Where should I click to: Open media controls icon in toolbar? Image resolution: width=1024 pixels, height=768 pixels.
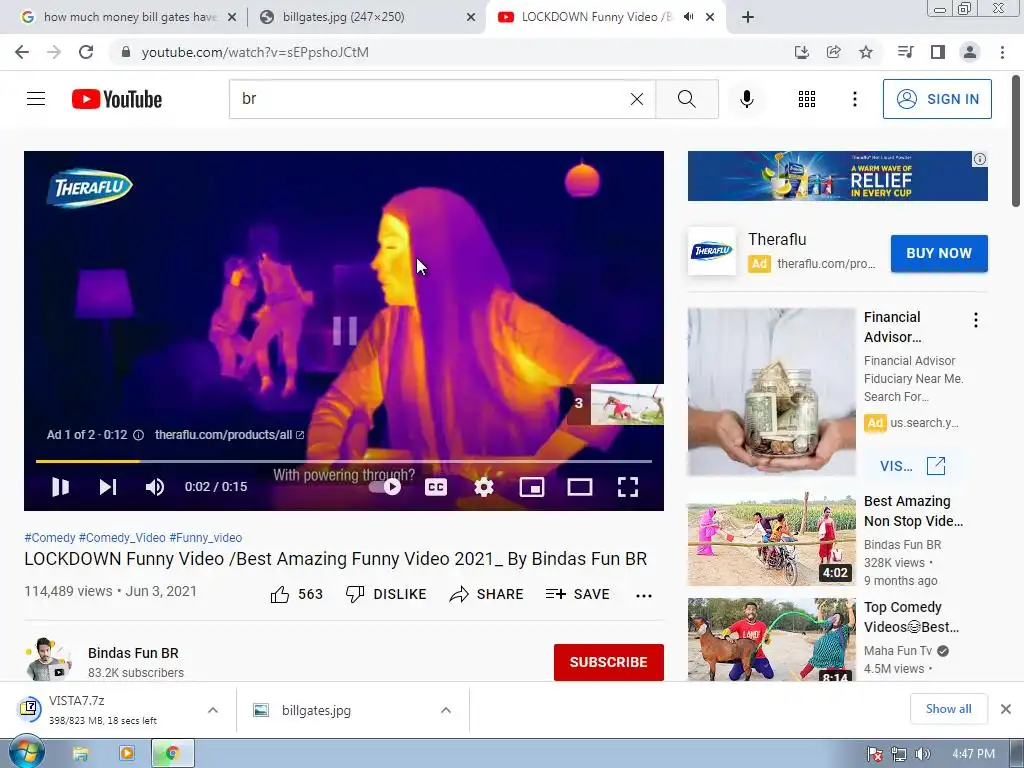905,52
